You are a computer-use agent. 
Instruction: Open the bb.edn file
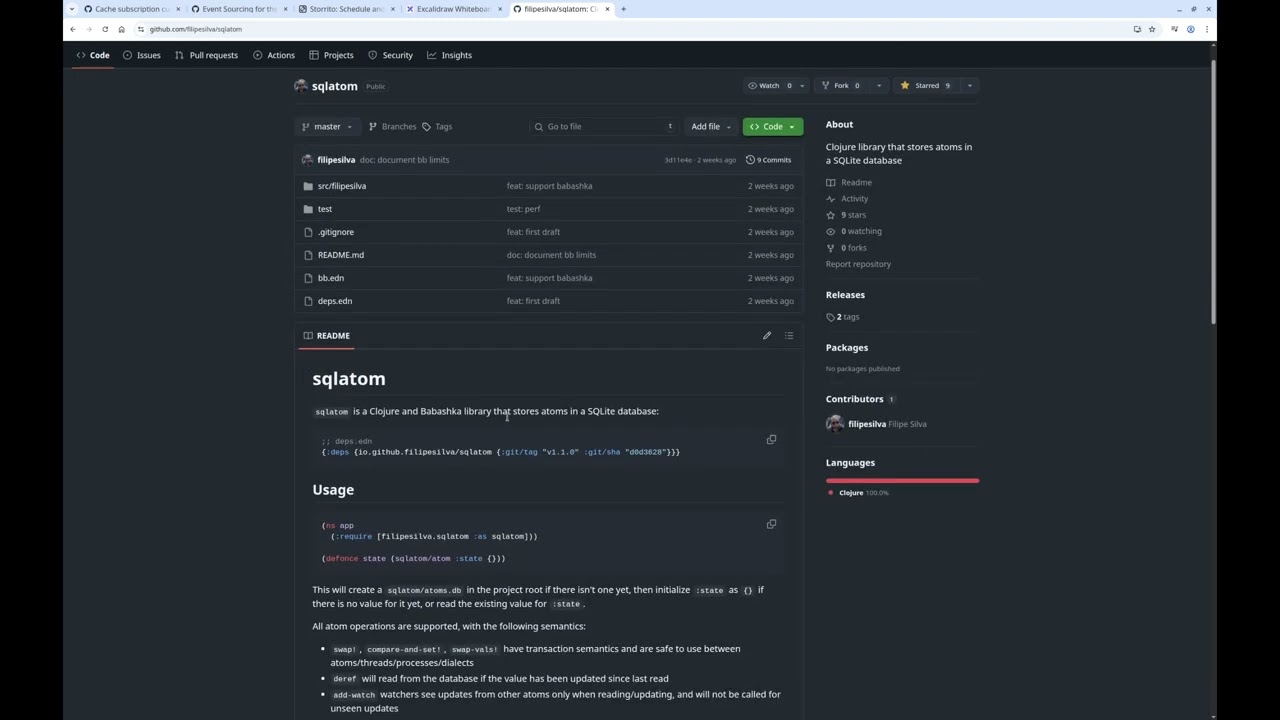[331, 278]
